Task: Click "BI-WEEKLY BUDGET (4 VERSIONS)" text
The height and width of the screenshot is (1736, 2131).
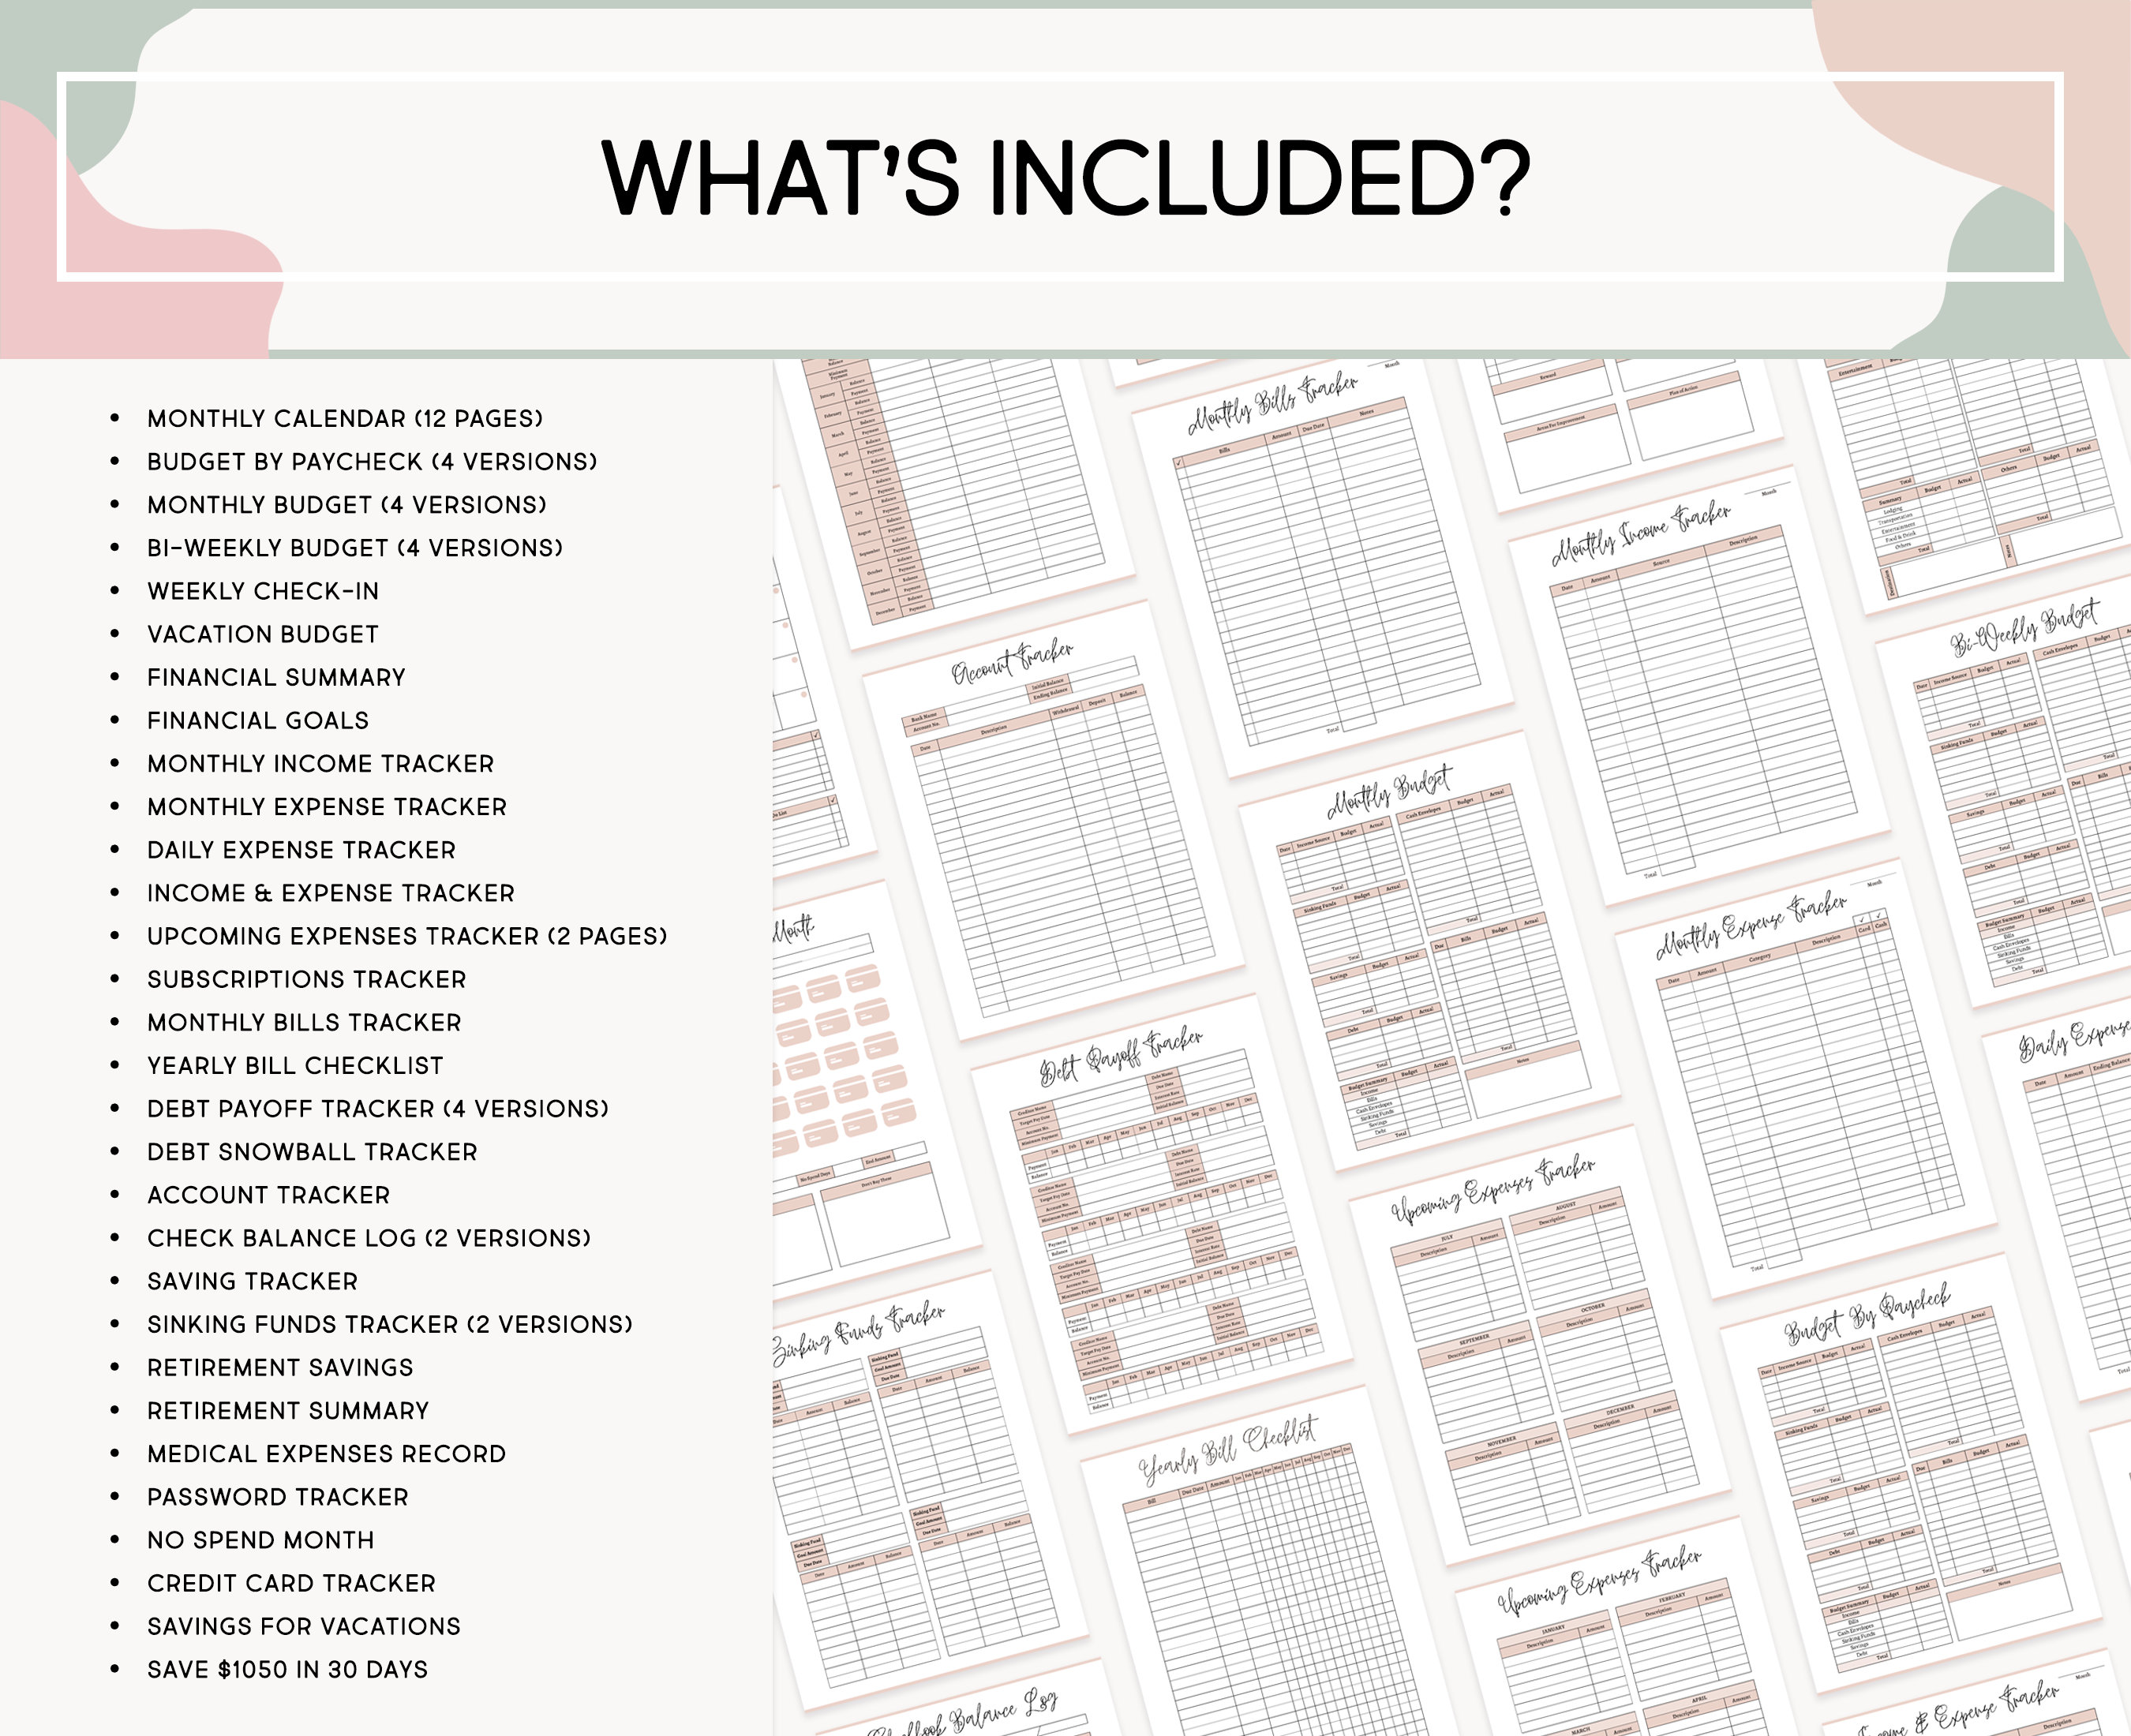Action: (x=355, y=548)
